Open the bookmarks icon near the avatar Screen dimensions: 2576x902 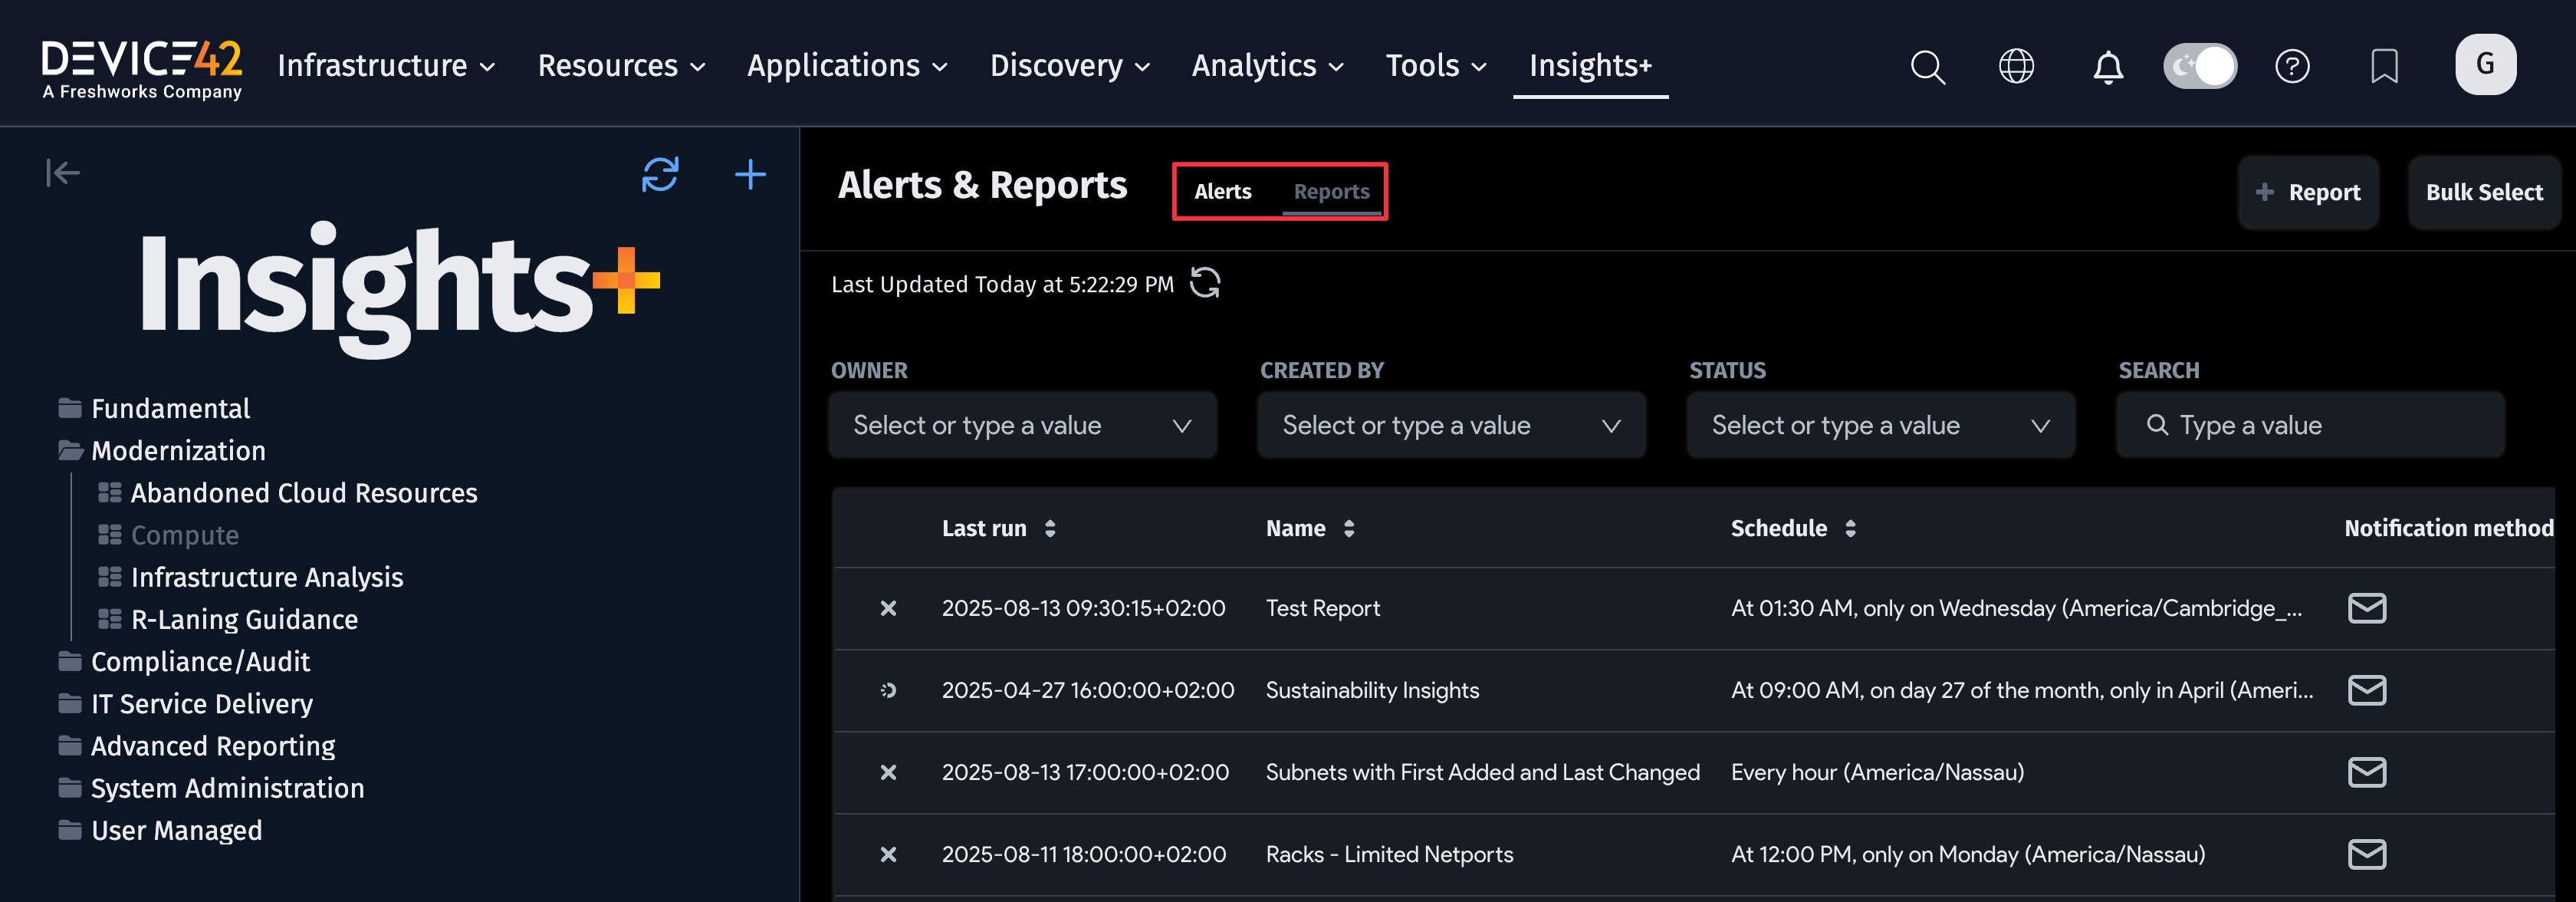point(2383,65)
